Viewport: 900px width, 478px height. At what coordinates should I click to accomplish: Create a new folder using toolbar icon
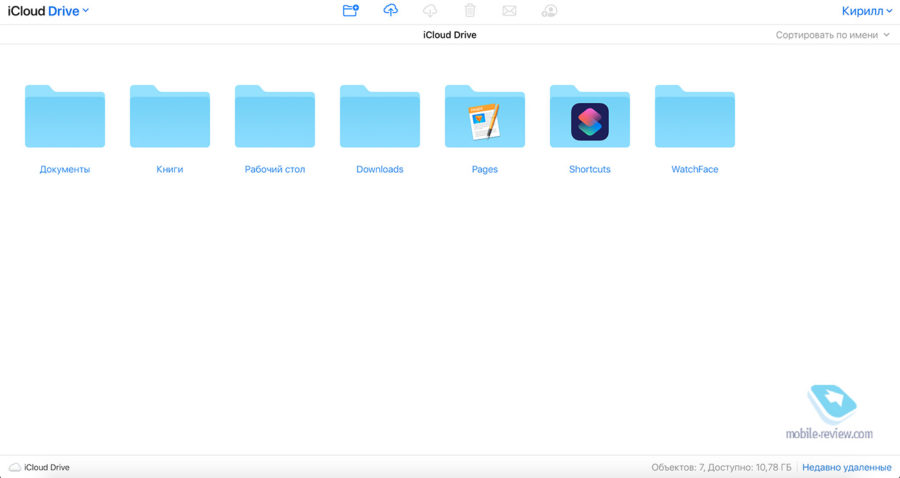[350, 10]
